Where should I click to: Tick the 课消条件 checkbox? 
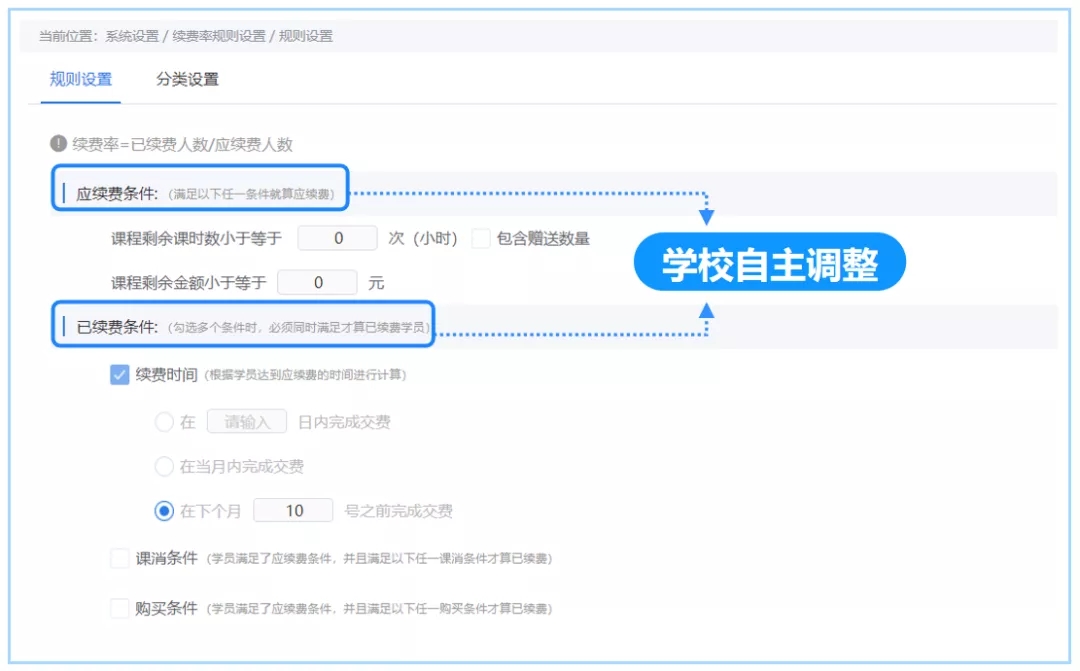click(120, 558)
